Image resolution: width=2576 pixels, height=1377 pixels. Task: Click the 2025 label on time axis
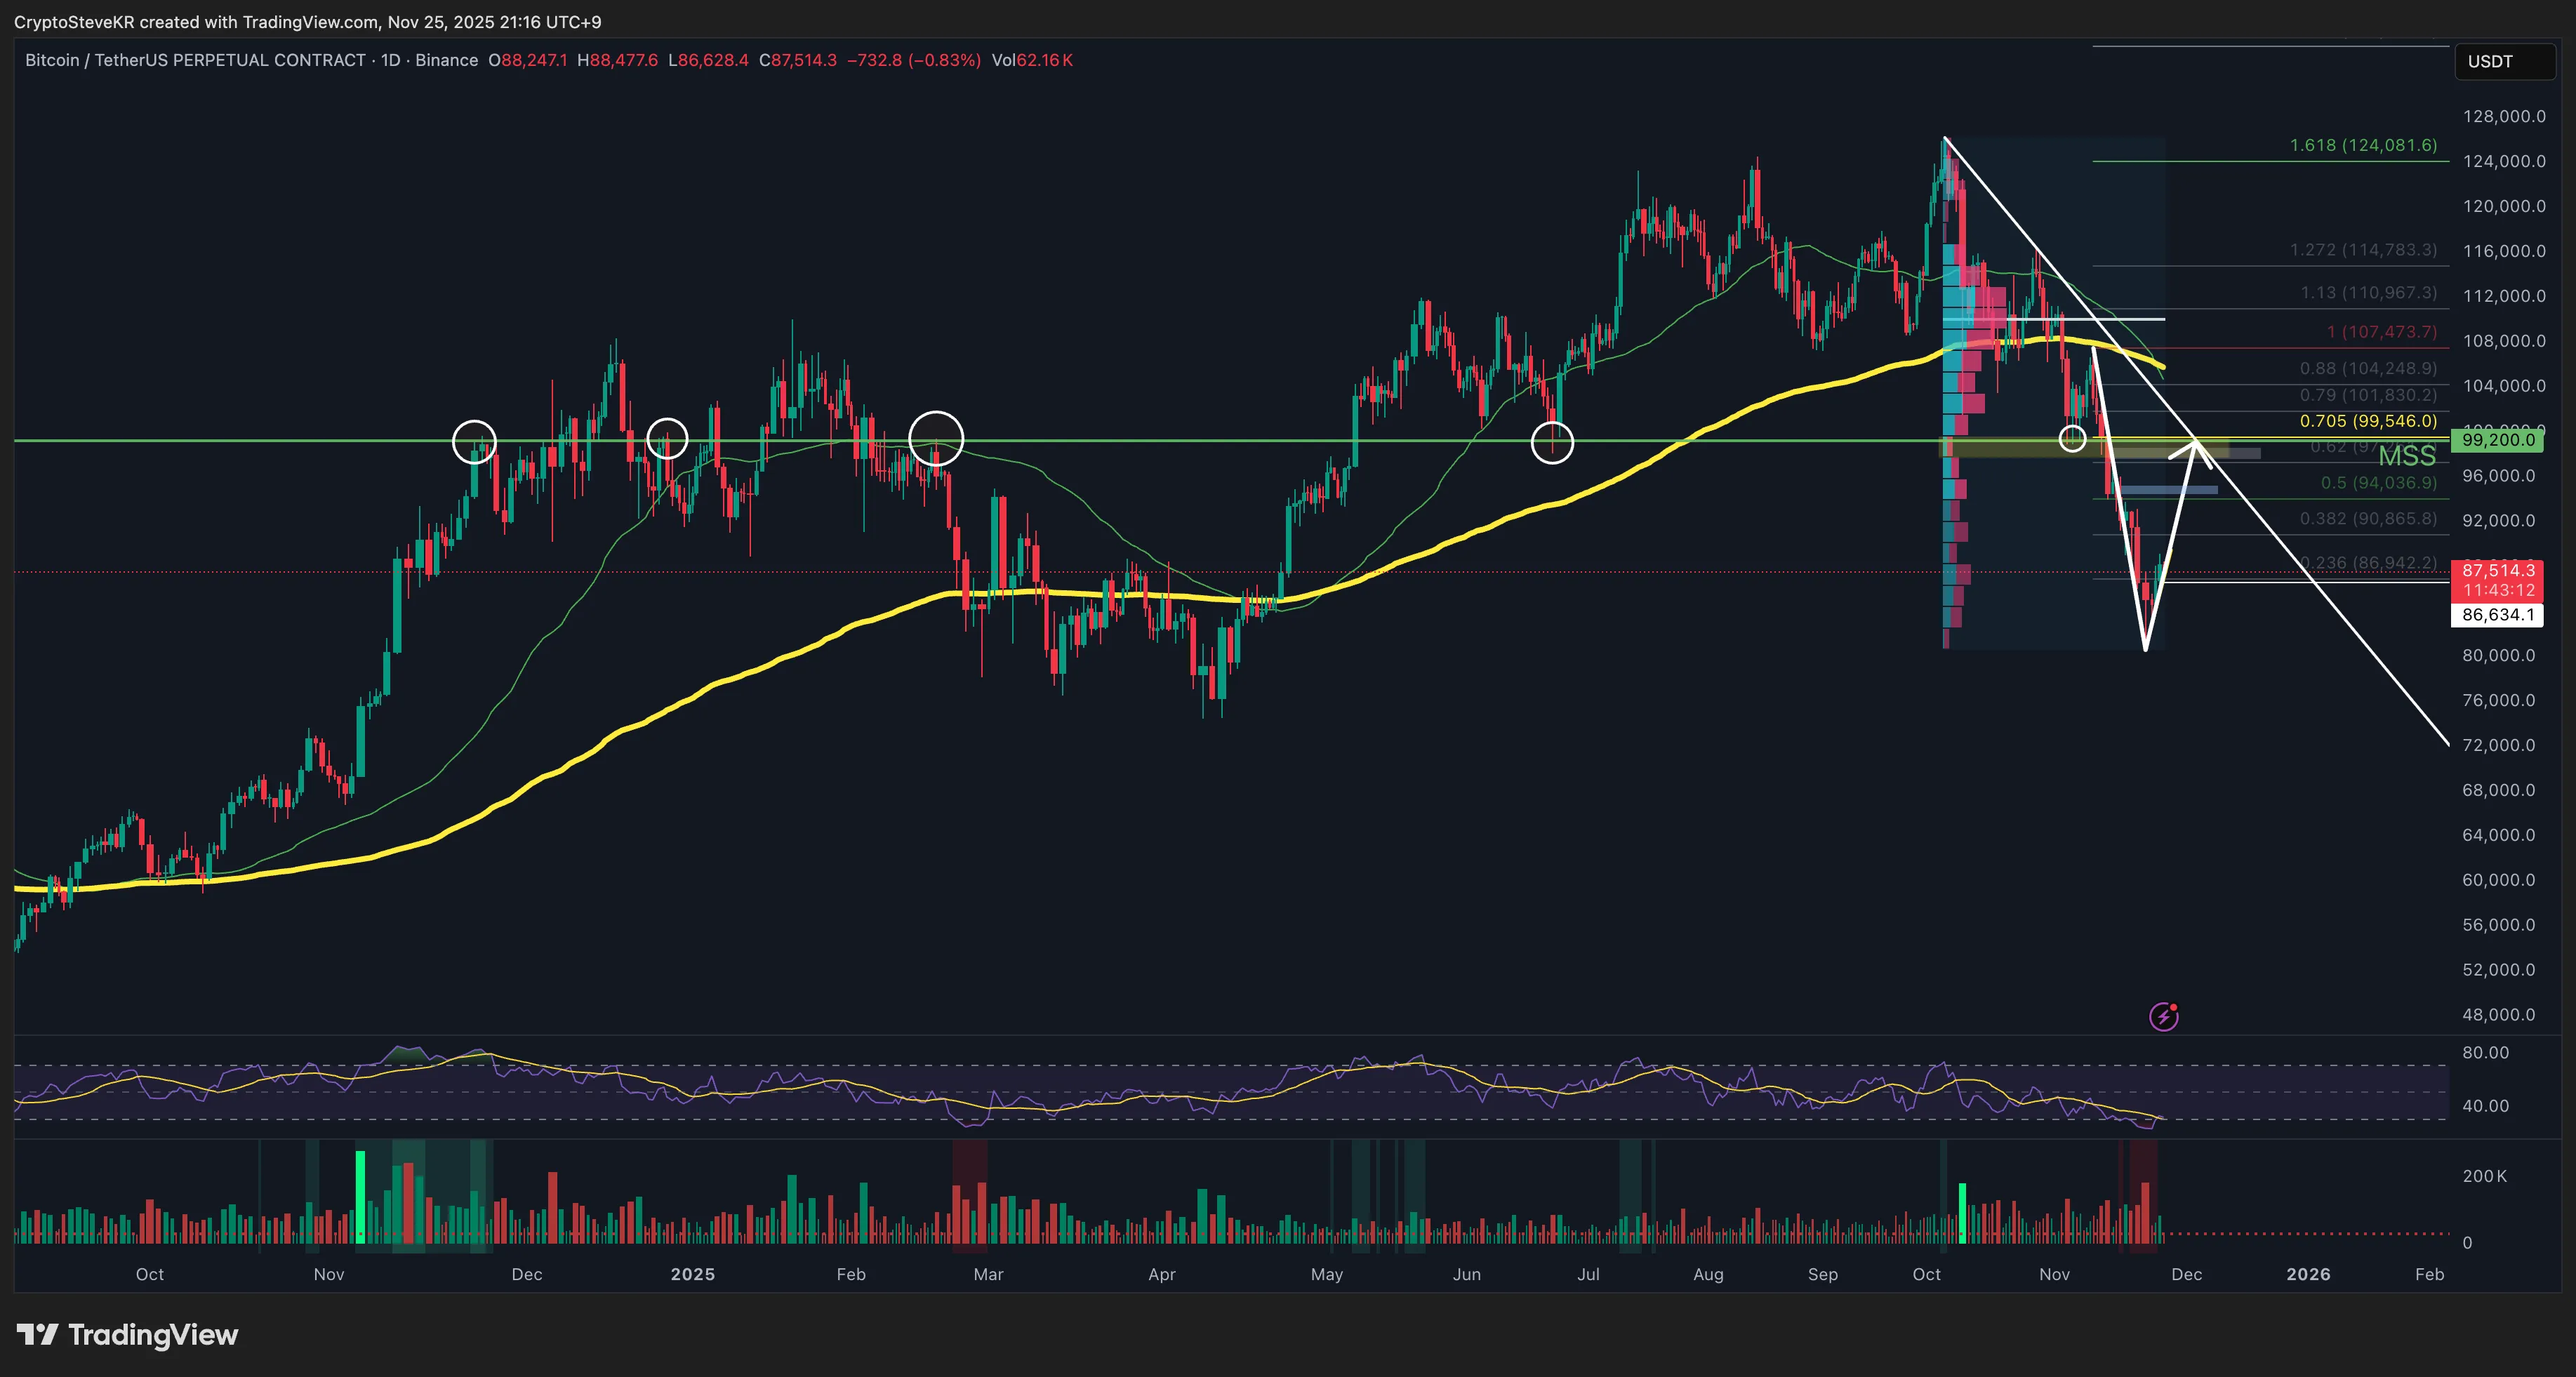pos(692,1274)
